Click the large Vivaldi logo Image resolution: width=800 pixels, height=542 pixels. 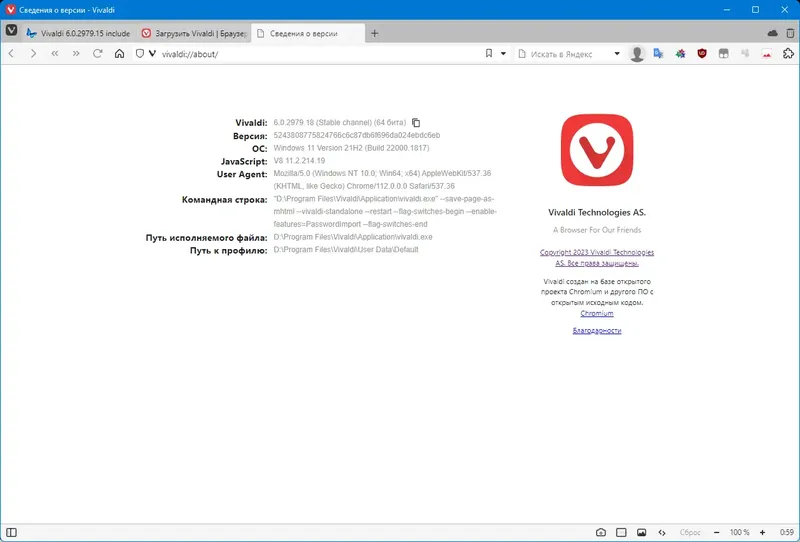click(x=597, y=150)
